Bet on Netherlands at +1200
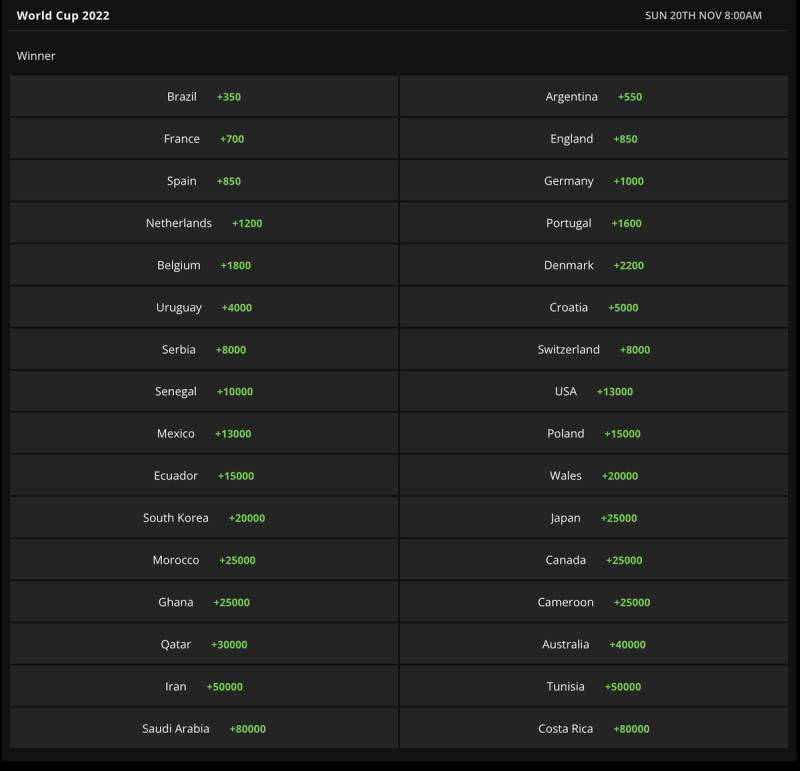 (204, 223)
